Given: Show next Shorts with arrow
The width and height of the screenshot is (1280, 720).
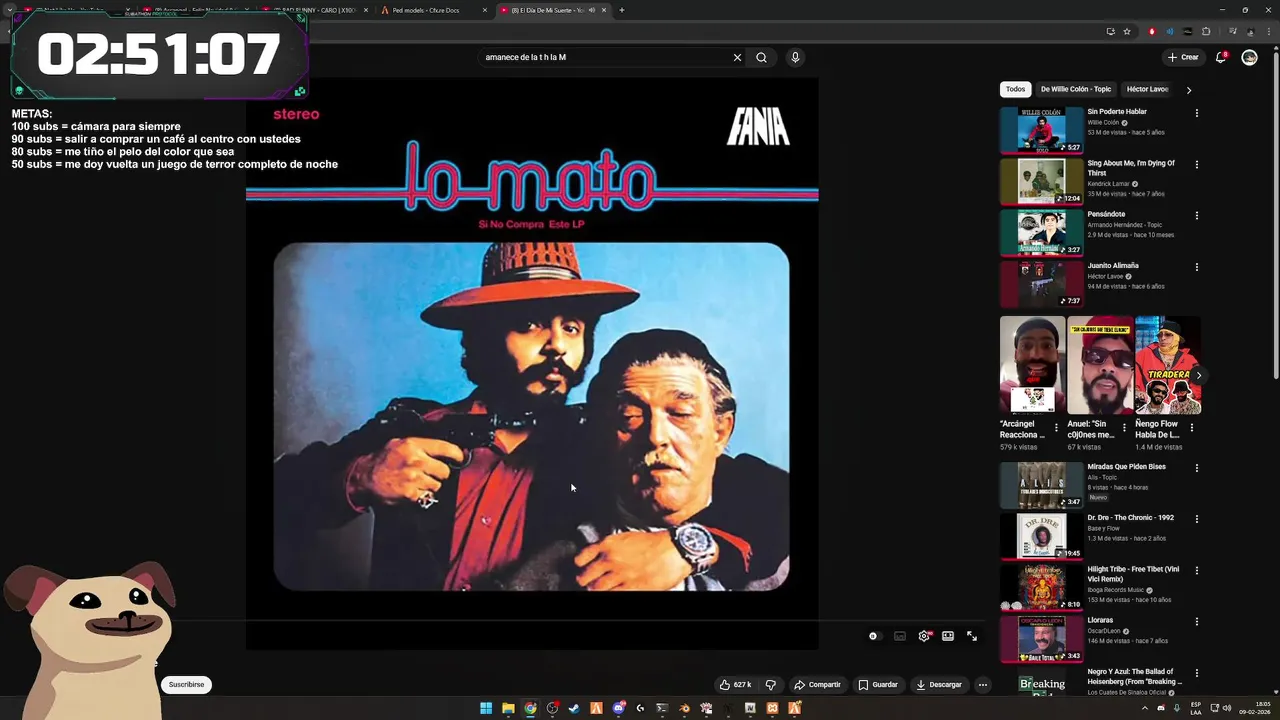Looking at the screenshot, I should [1198, 376].
